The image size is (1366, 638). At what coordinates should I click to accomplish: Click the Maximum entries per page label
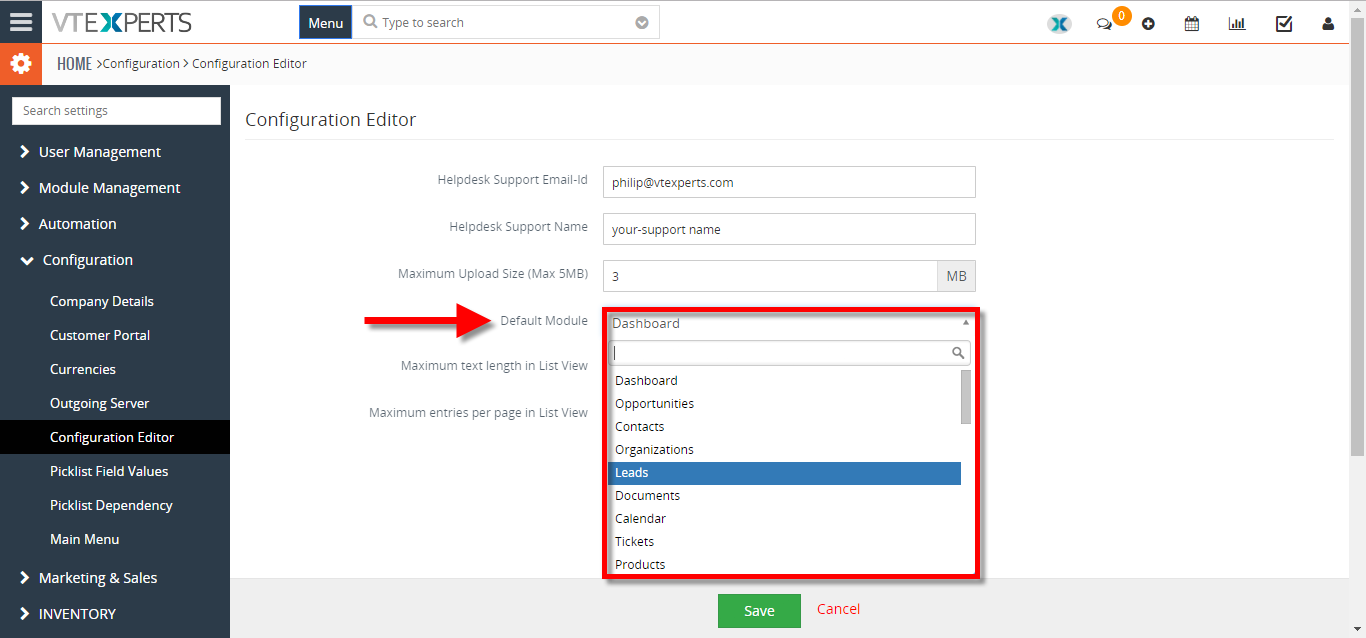(x=478, y=412)
